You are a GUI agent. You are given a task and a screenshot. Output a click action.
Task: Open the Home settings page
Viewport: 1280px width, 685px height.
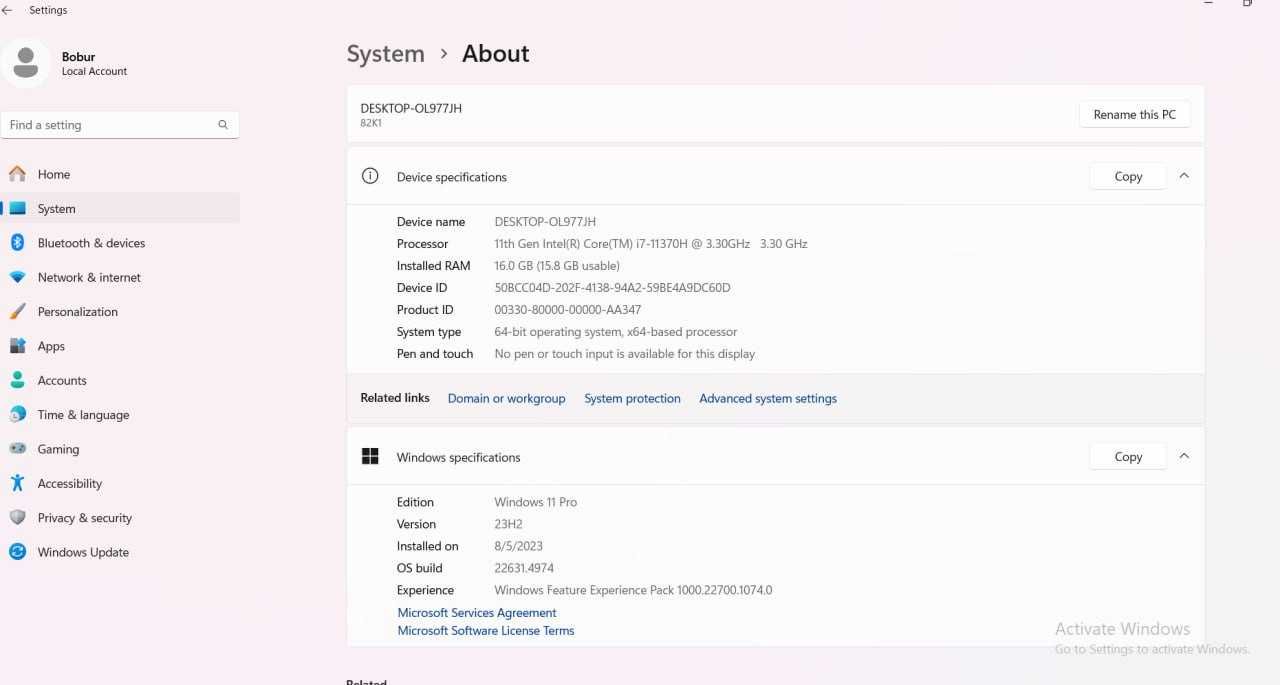(54, 174)
